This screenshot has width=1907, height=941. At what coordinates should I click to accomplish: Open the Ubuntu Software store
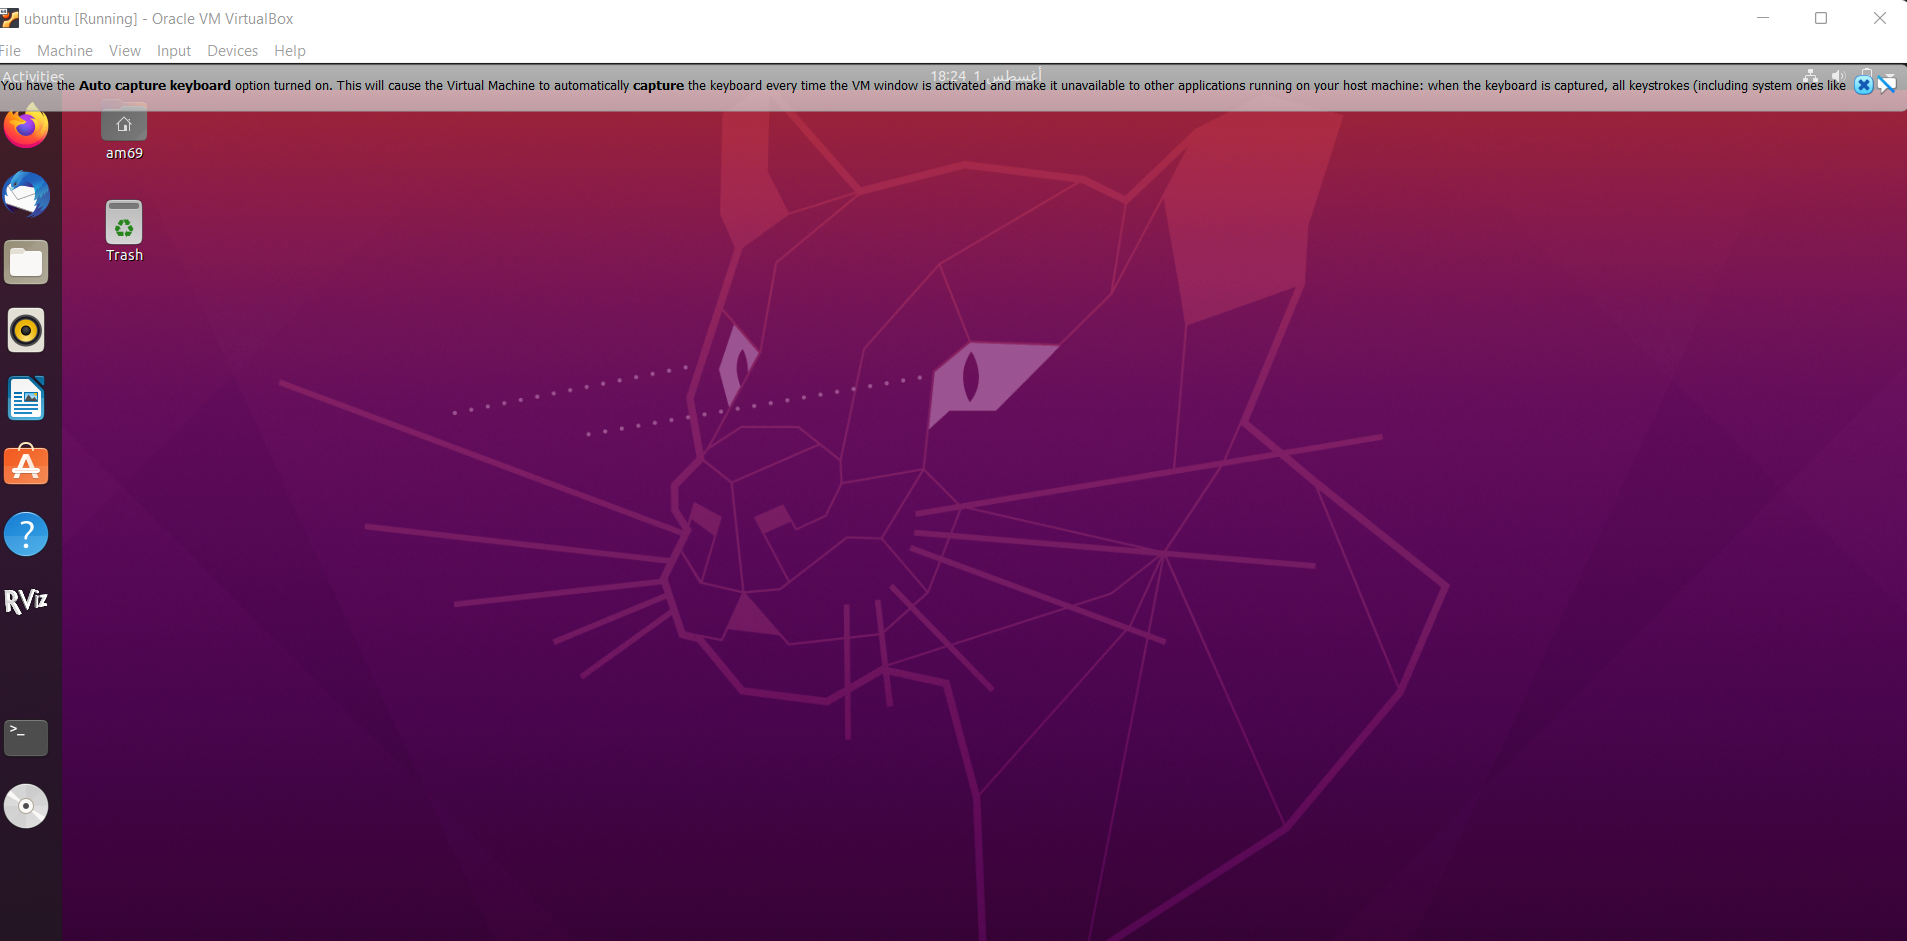[x=26, y=465]
